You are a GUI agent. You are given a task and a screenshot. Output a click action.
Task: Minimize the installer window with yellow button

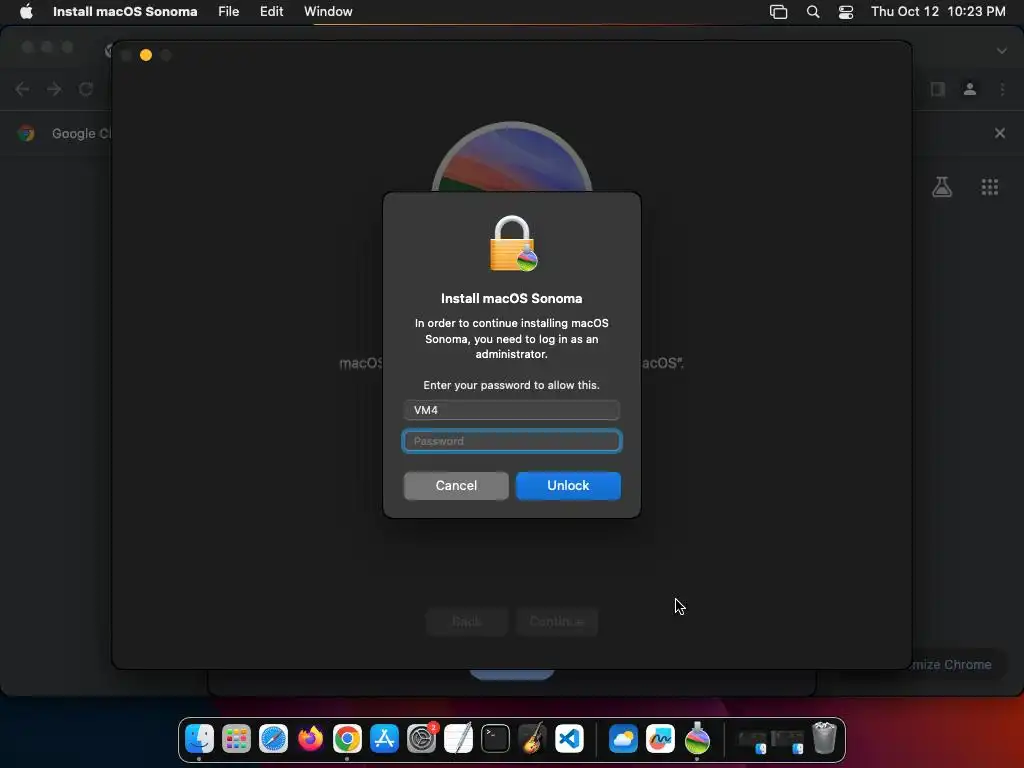click(146, 56)
